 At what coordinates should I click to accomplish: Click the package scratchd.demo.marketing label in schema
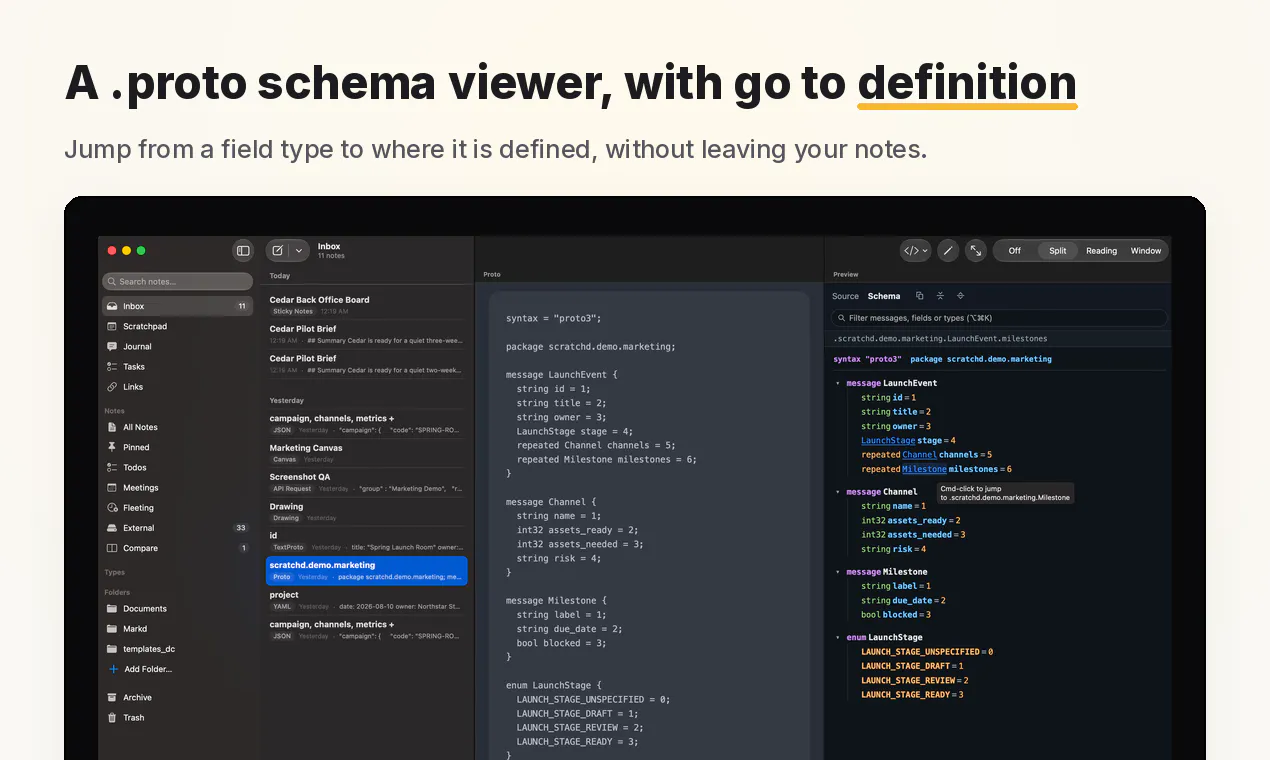[981, 359]
